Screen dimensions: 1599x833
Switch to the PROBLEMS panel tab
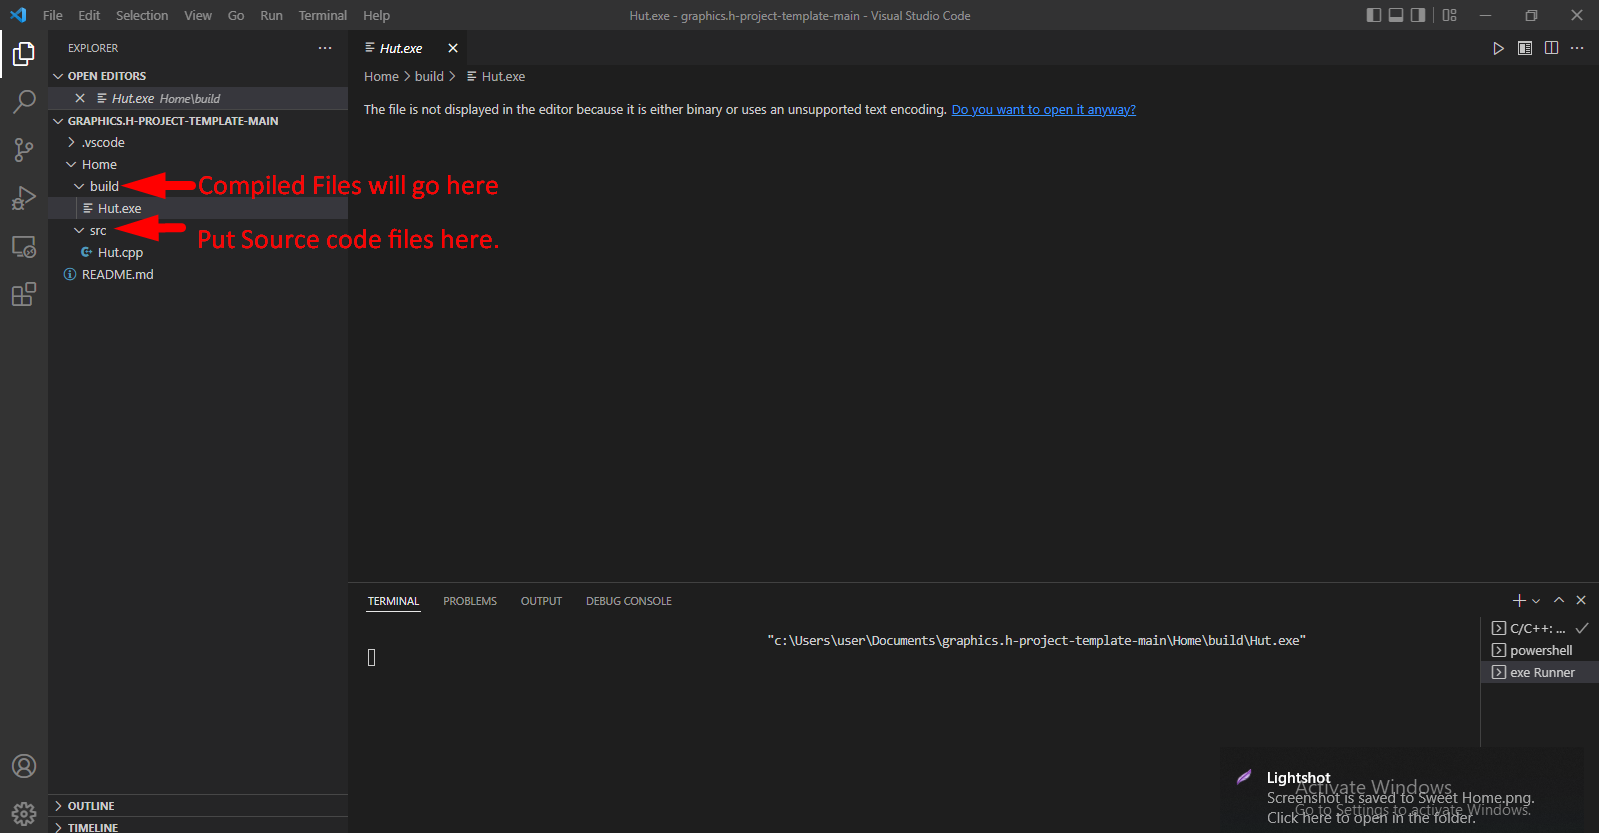pyautogui.click(x=470, y=601)
